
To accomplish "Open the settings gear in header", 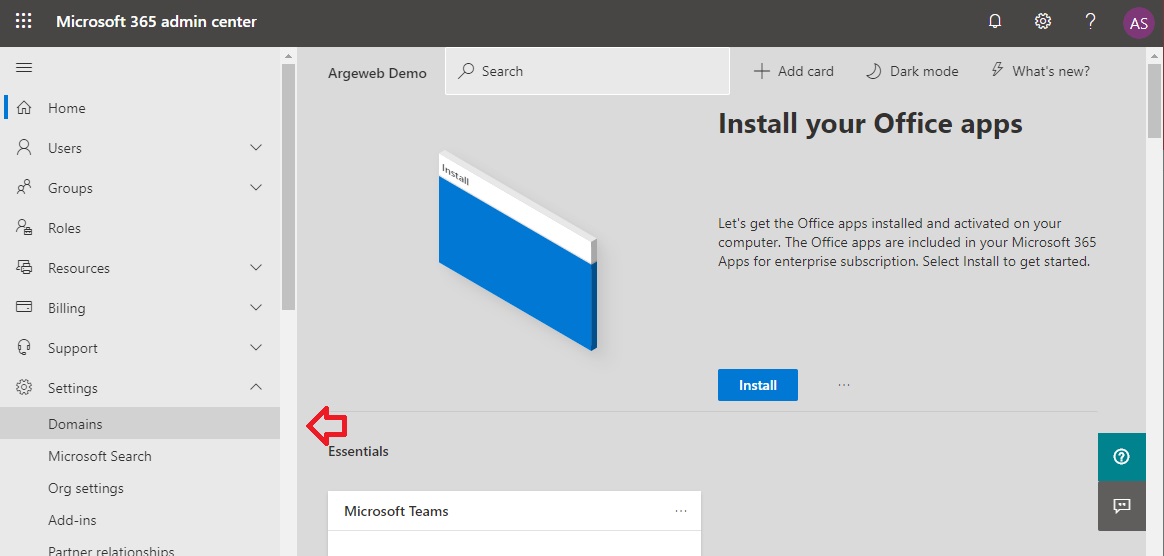I will (1043, 22).
